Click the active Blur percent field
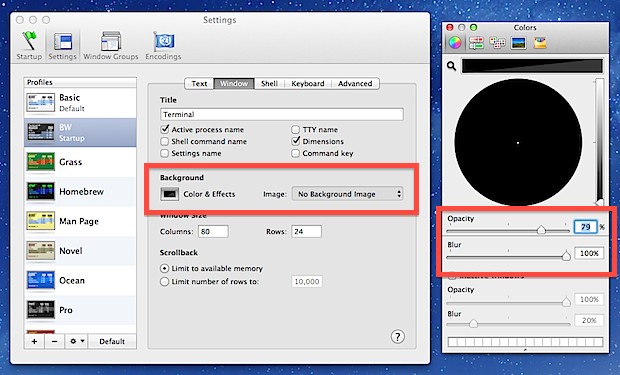 (589, 253)
